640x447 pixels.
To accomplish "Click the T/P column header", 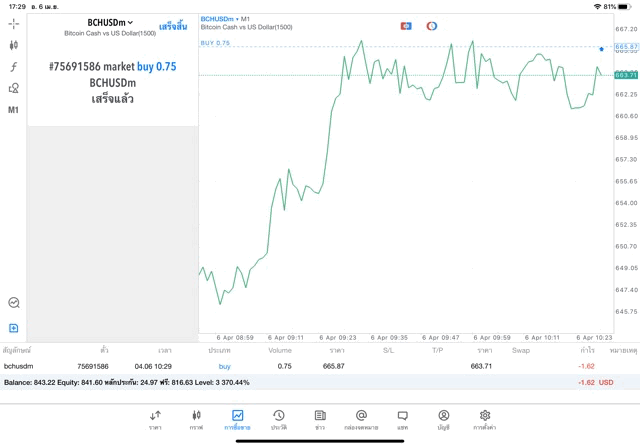I will click(x=438, y=350).
